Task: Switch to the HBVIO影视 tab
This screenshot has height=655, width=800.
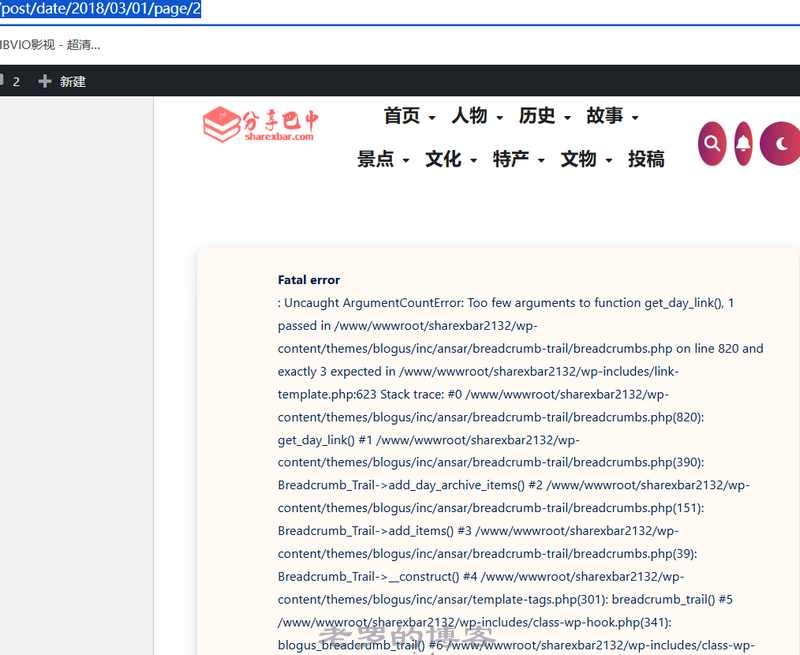Action: pyautogui.click(x=50, y=44)
